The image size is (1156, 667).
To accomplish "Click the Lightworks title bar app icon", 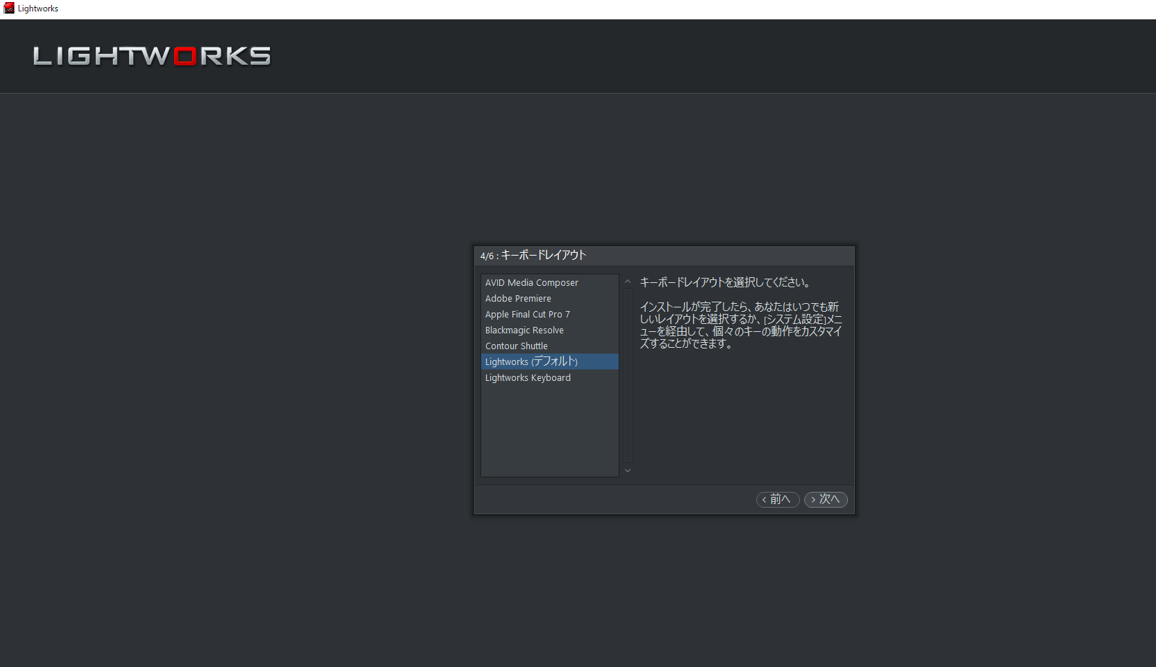I will coord(9,8).
